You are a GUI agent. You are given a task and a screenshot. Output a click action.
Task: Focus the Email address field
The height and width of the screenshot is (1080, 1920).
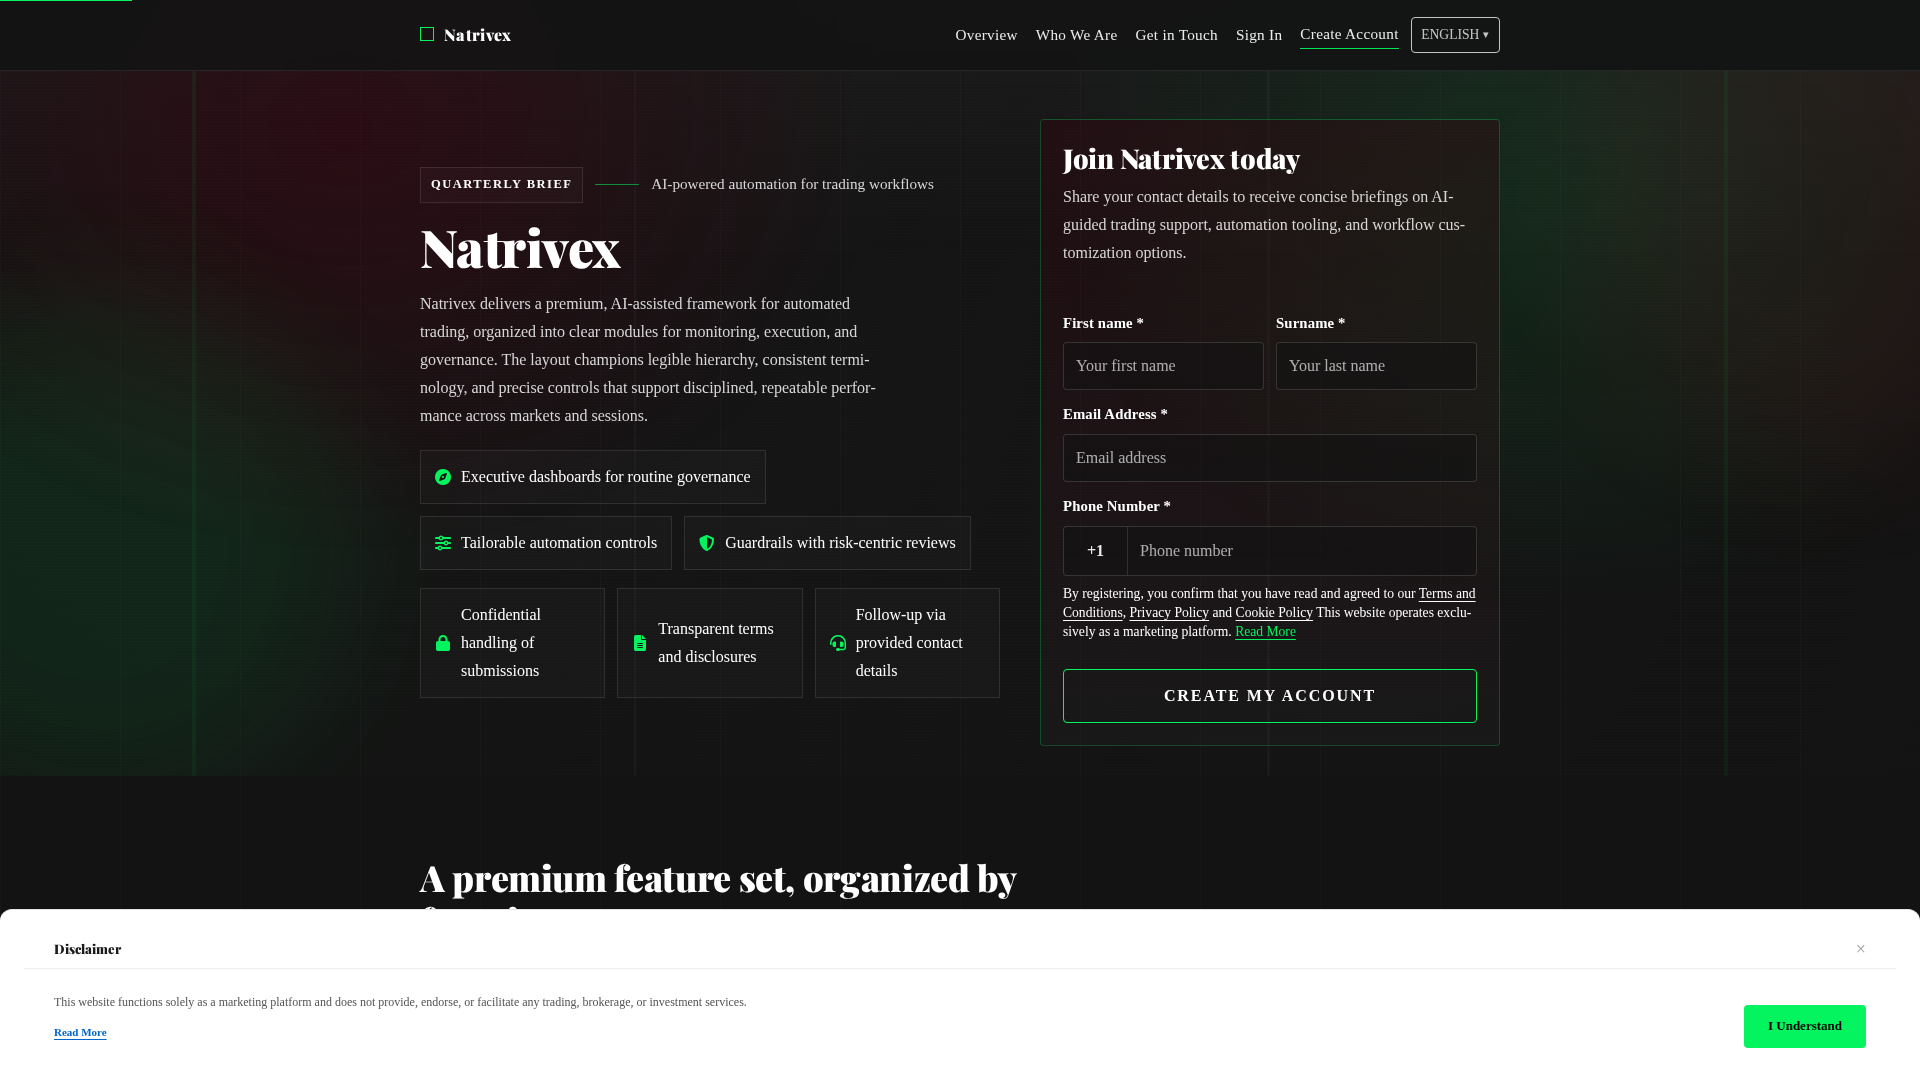[x=1270, y=458]
